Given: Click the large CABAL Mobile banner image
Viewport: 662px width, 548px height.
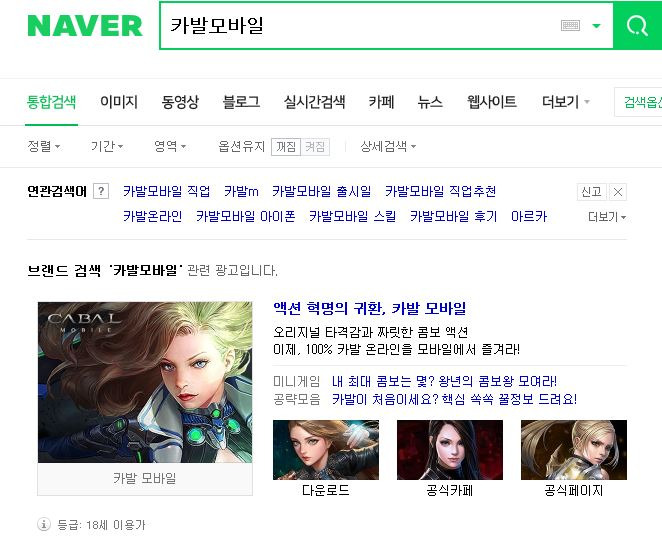Looking at the screenshot, I should [x=145, y=382].
